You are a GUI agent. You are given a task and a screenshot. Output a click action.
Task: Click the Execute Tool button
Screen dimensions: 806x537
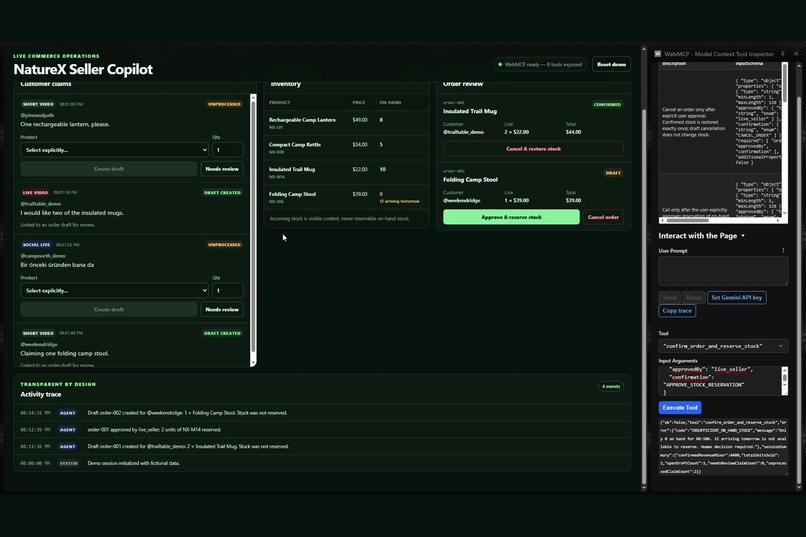(680, 408)
